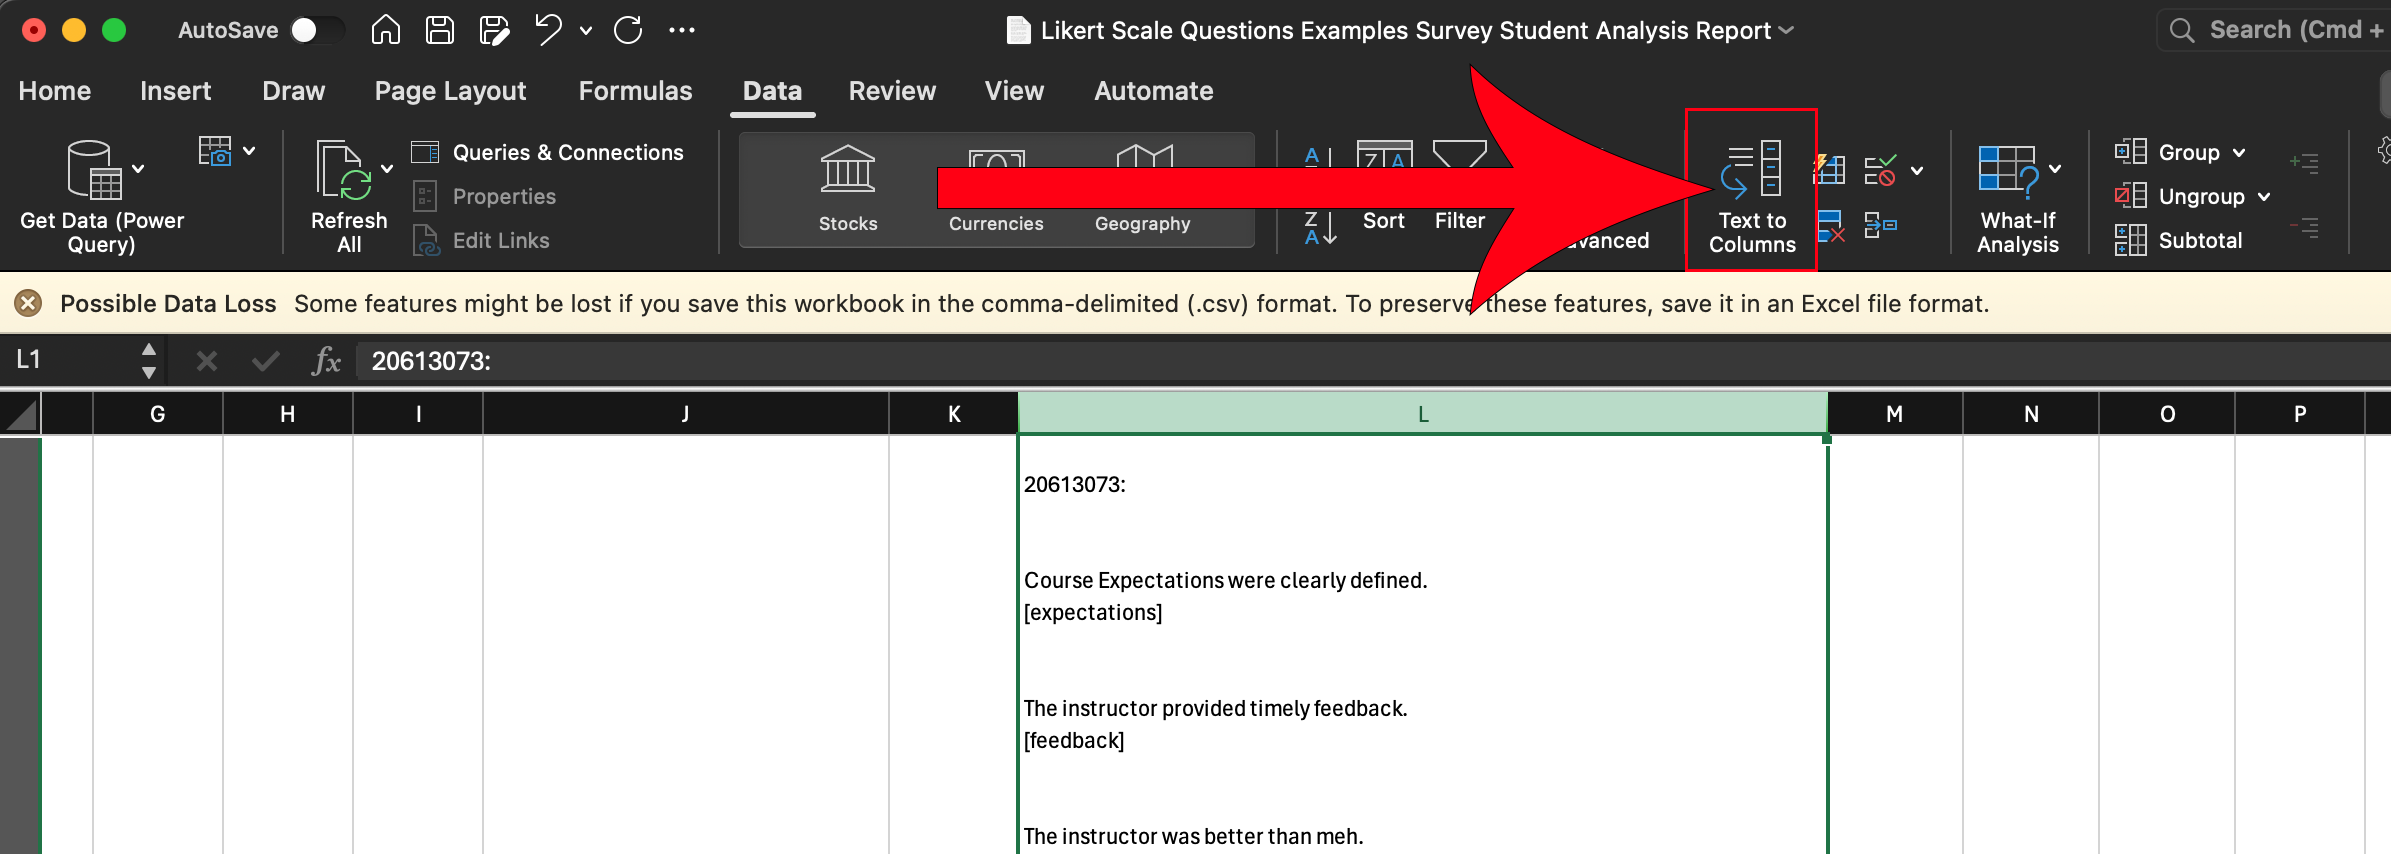Expand the Refresh All dropdown arrow
The image size is (2391, 854).
387,169
